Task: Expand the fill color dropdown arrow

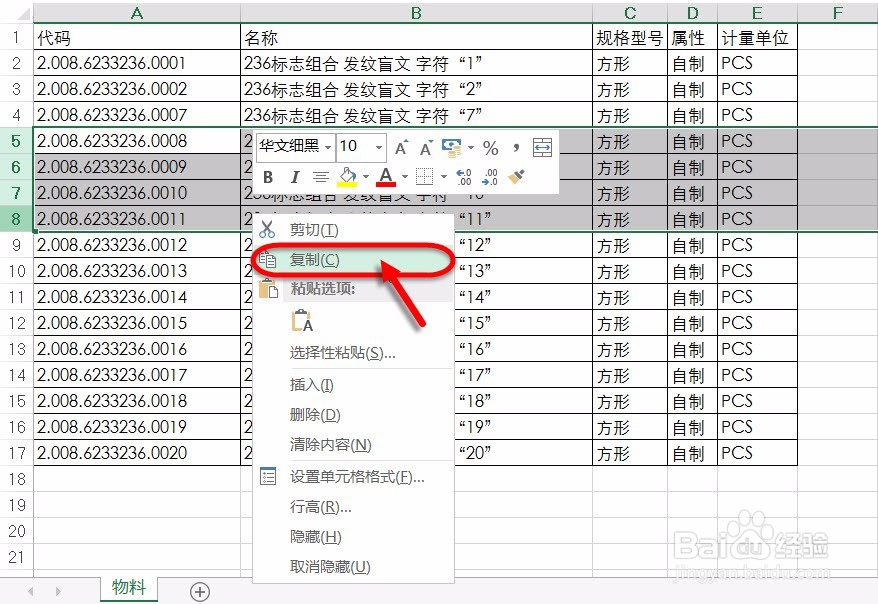Action: [365, 175]
